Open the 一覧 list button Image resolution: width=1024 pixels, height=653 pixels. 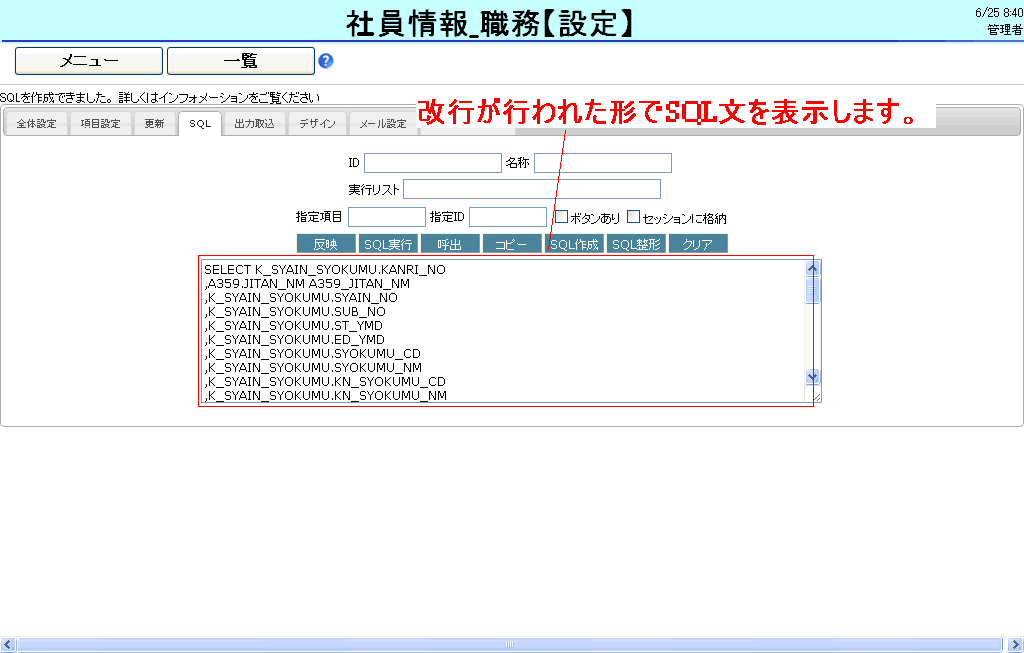pyautogui.click(x=240, y=61)
